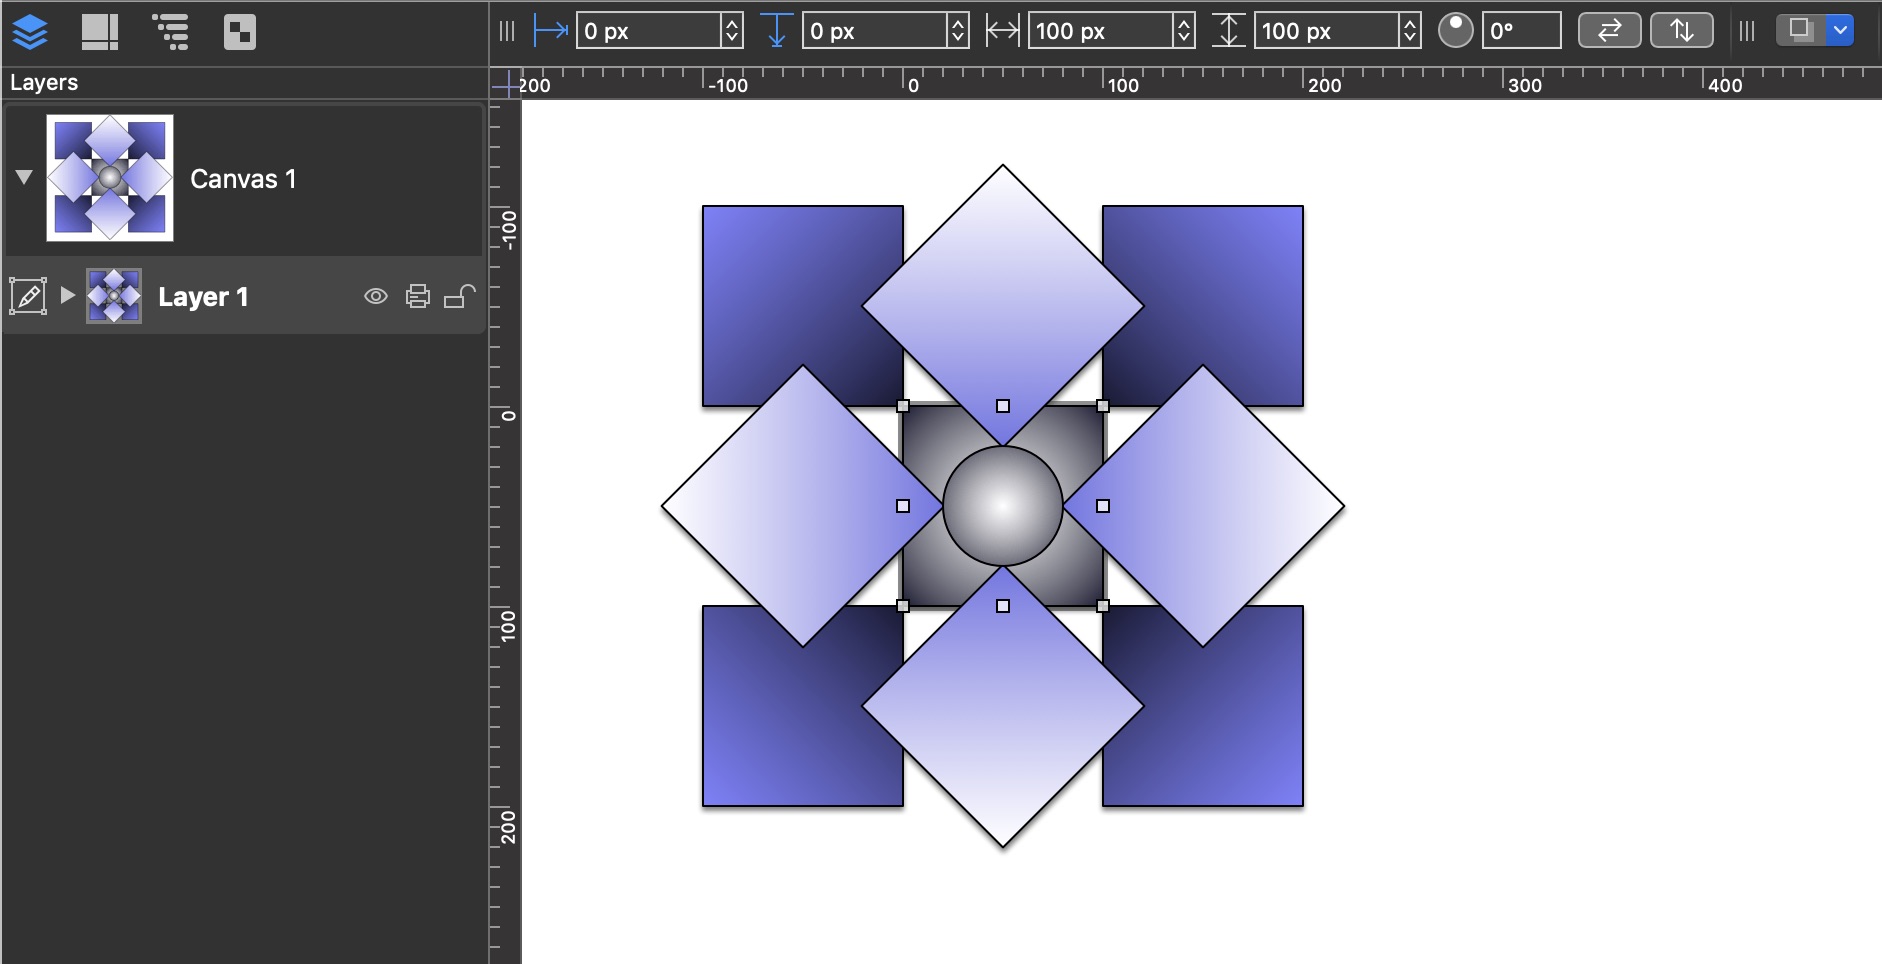Screen dimensions: 1882x964
Task: Adjust the Y position stepper
Action: tap(958, 31)
